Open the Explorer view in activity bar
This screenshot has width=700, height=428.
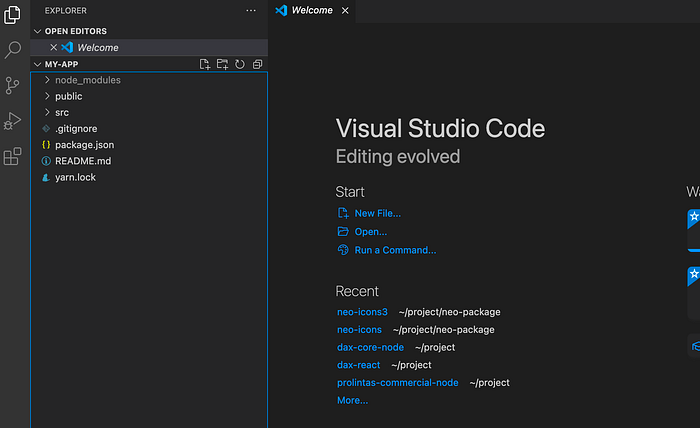13,16
